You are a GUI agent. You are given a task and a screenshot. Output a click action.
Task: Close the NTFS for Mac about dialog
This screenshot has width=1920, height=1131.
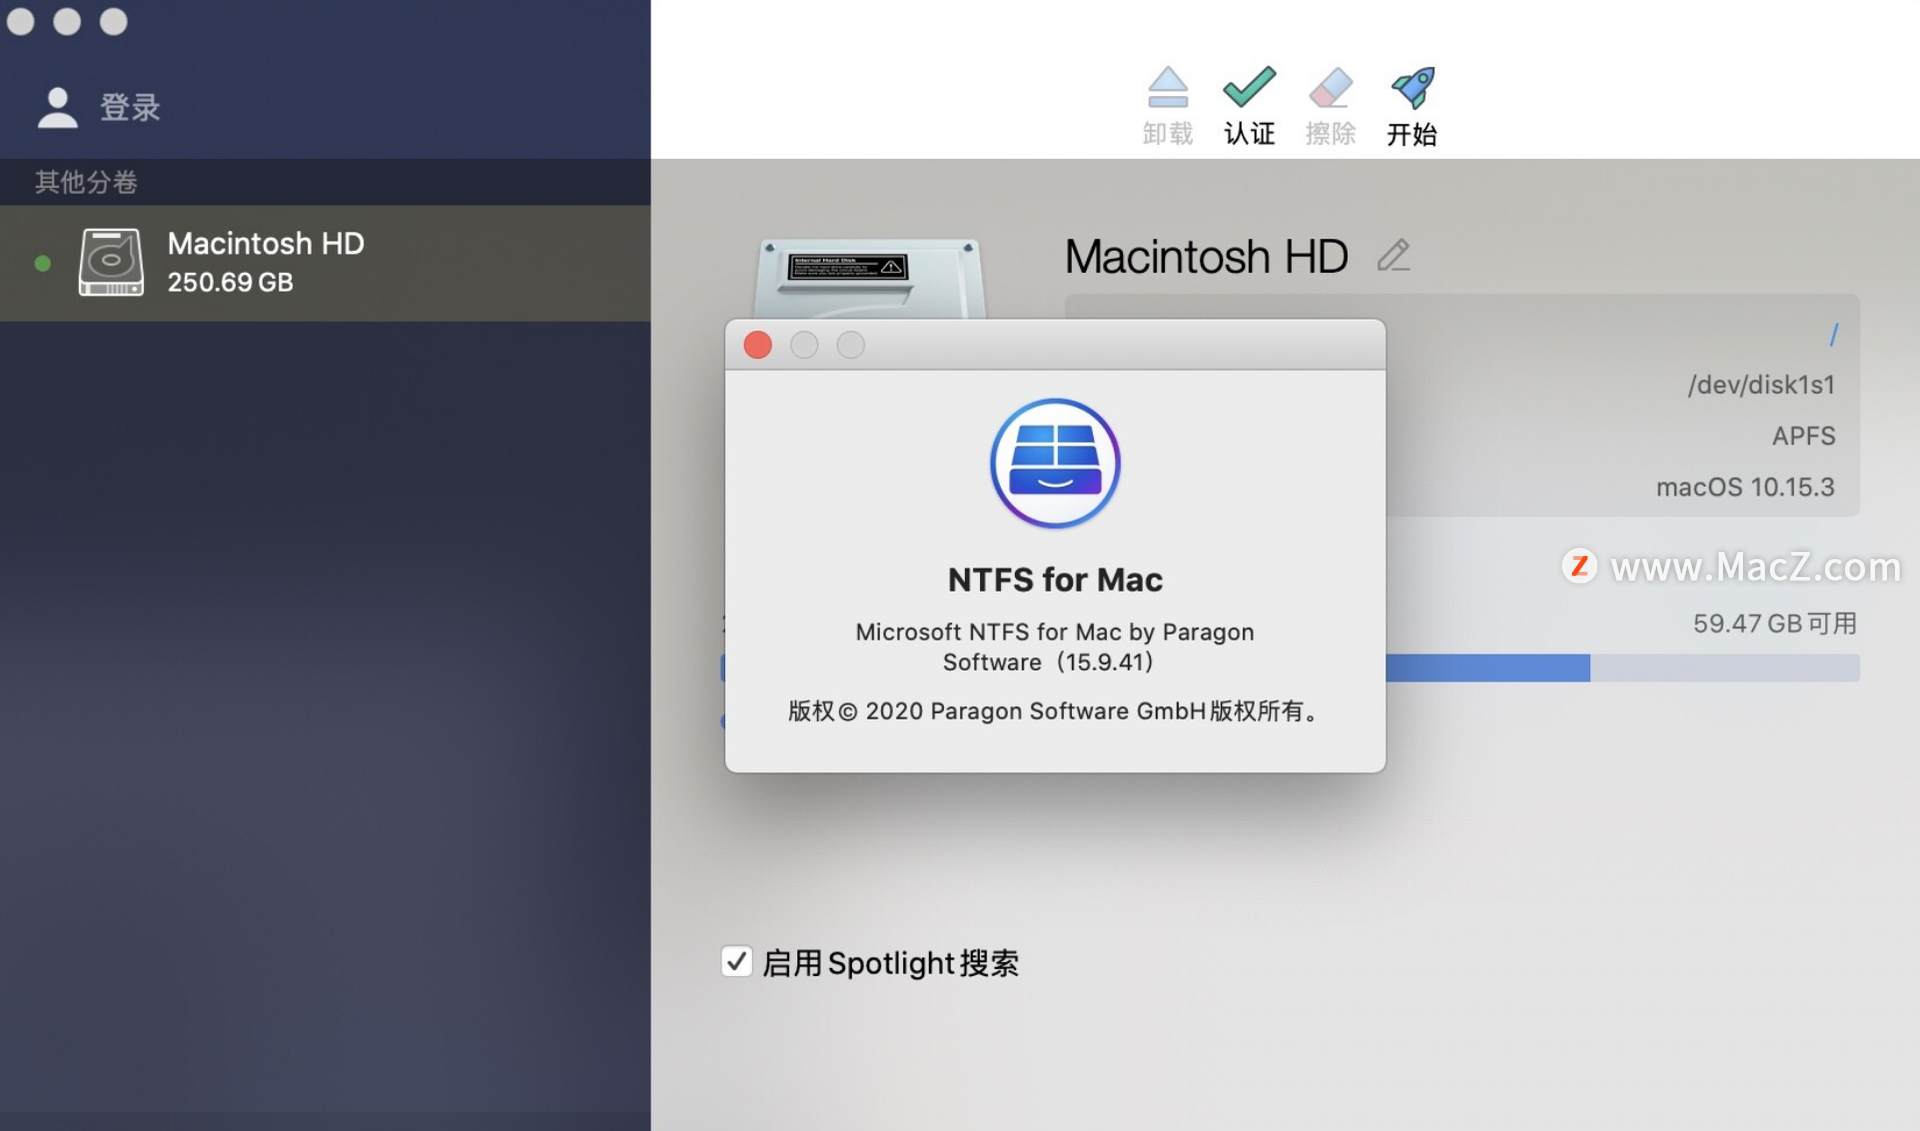click(x=758, y=345)
